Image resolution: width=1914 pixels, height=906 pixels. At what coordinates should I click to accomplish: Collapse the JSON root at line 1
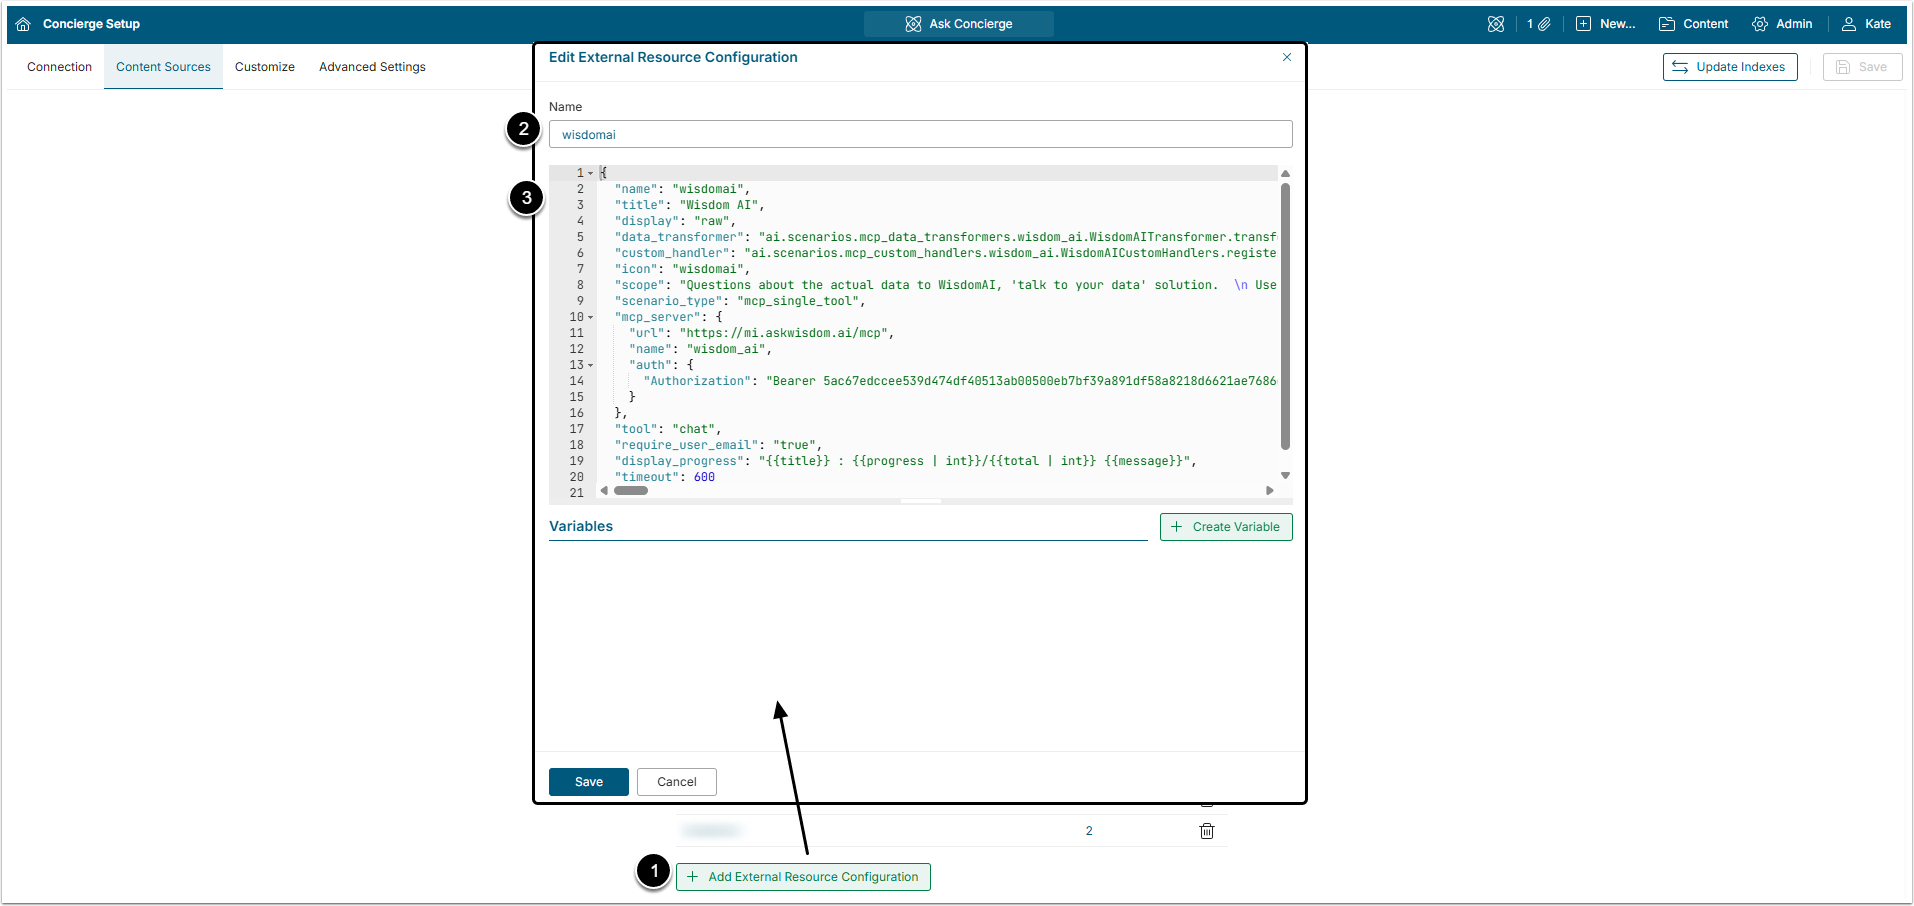point(591,174)
